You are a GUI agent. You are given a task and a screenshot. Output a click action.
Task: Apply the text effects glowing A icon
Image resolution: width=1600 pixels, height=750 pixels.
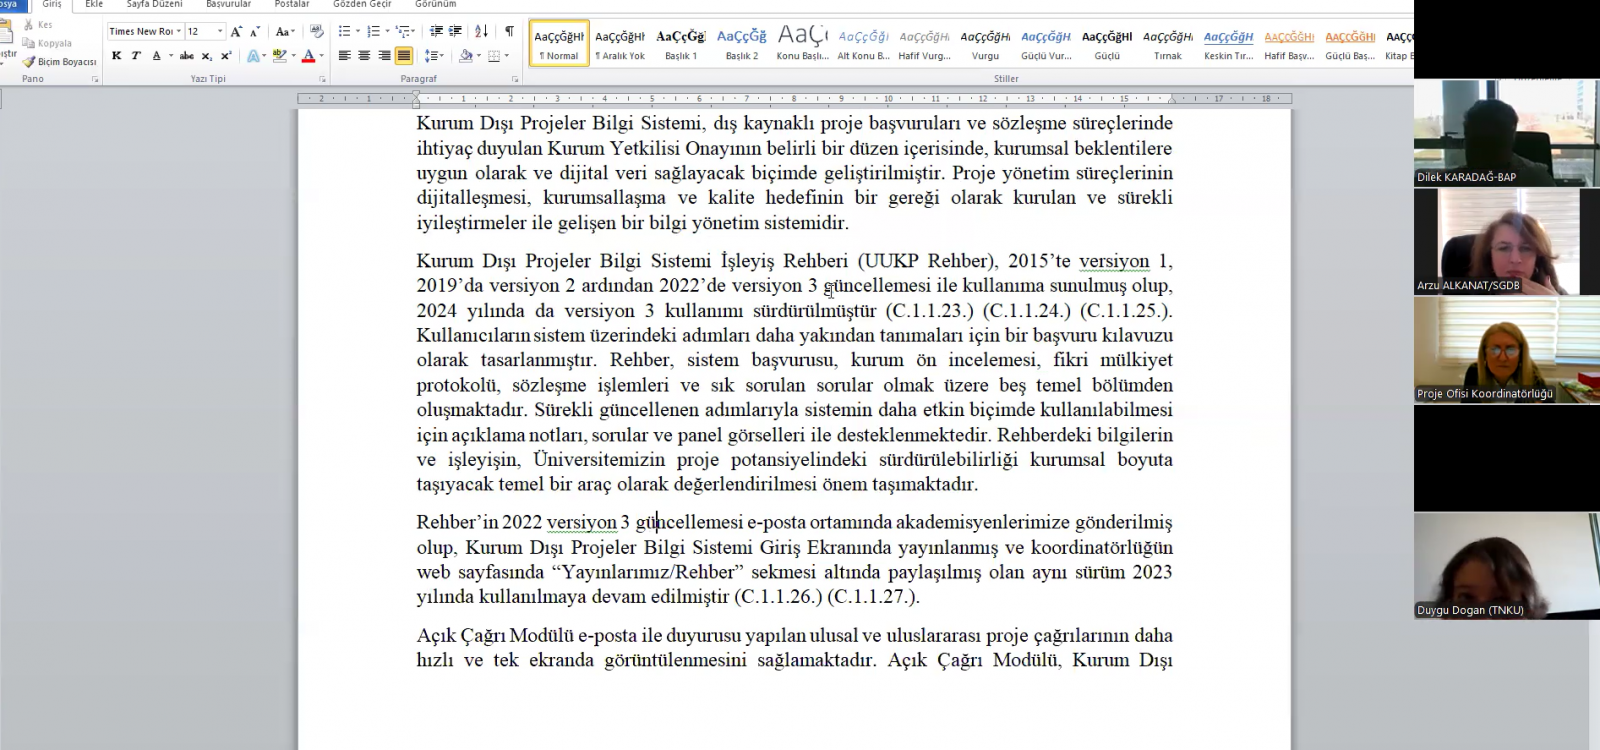253,56
